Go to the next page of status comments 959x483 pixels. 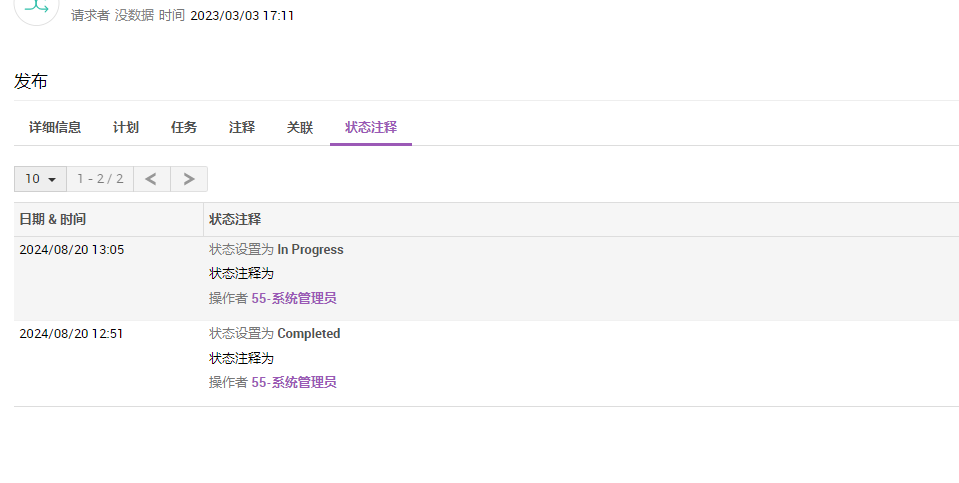tap(189, 179)
